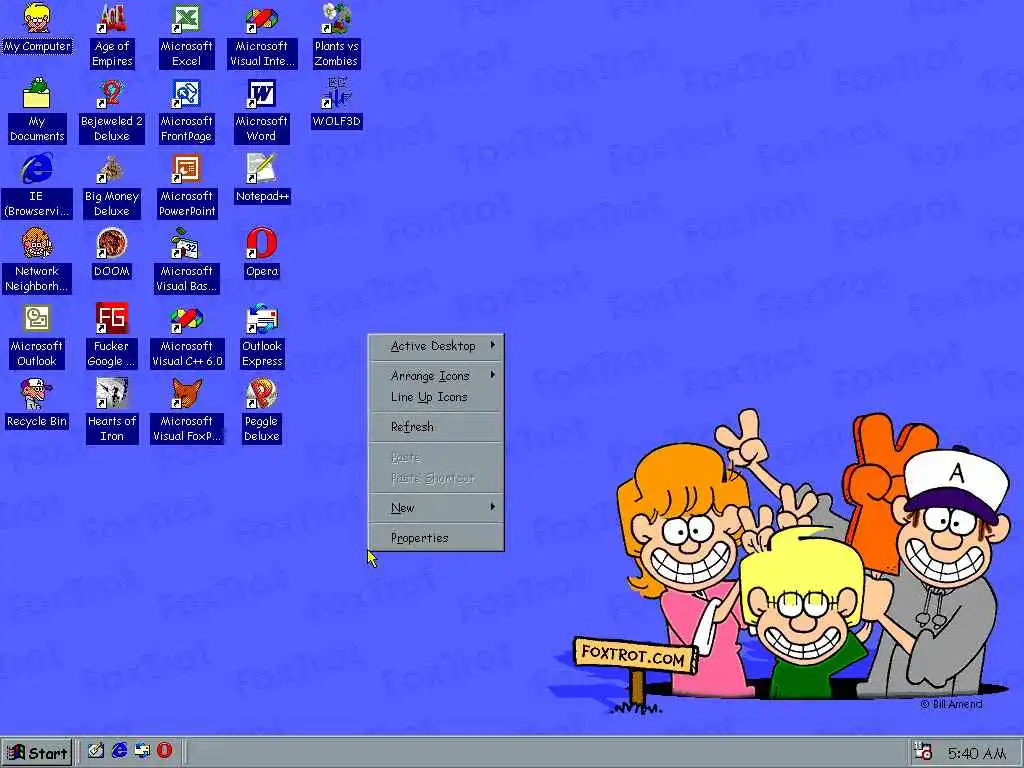The height and width of the screenshot is (768, 1024).
Task: Expand the New submenu in the context menu
Action: [436, 507]
